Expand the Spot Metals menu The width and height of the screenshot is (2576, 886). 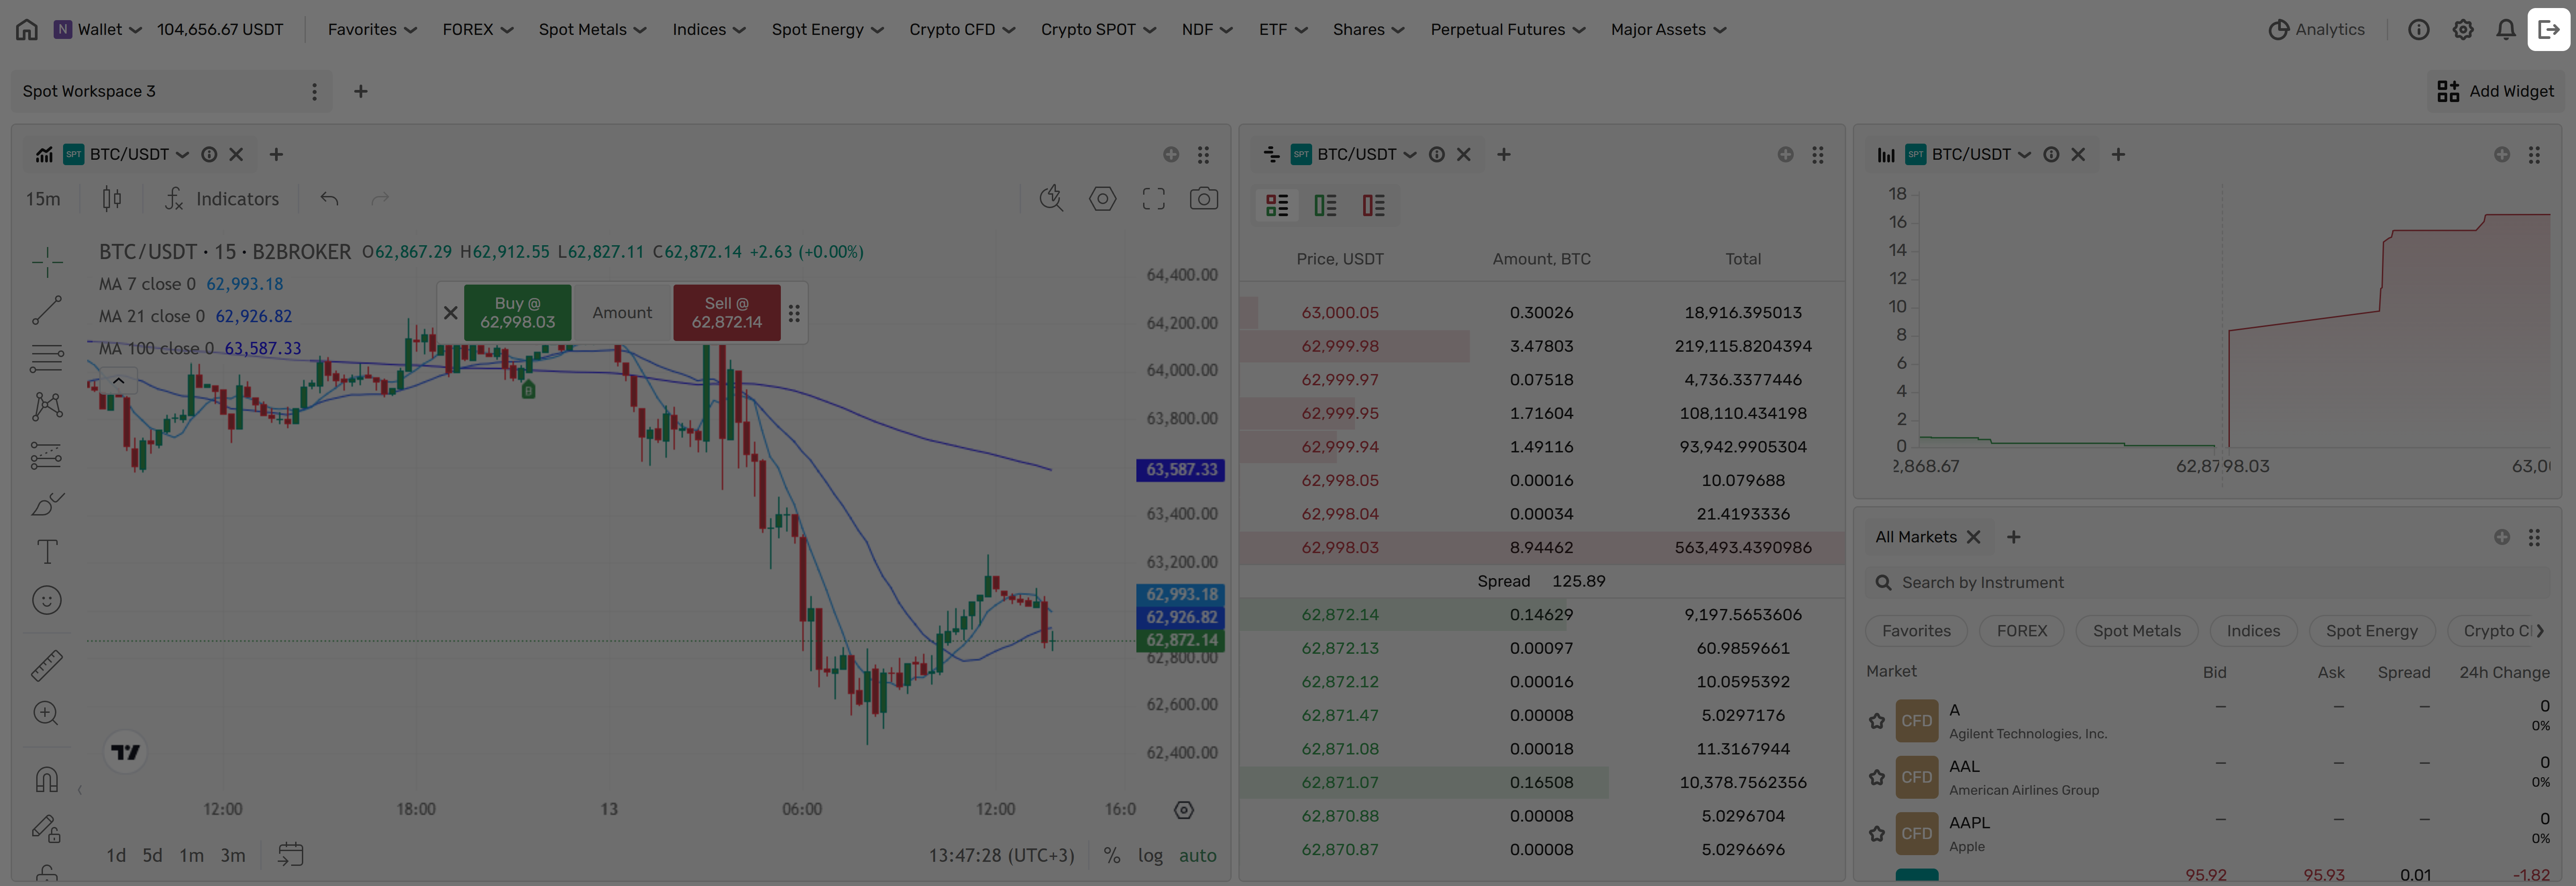592,30
